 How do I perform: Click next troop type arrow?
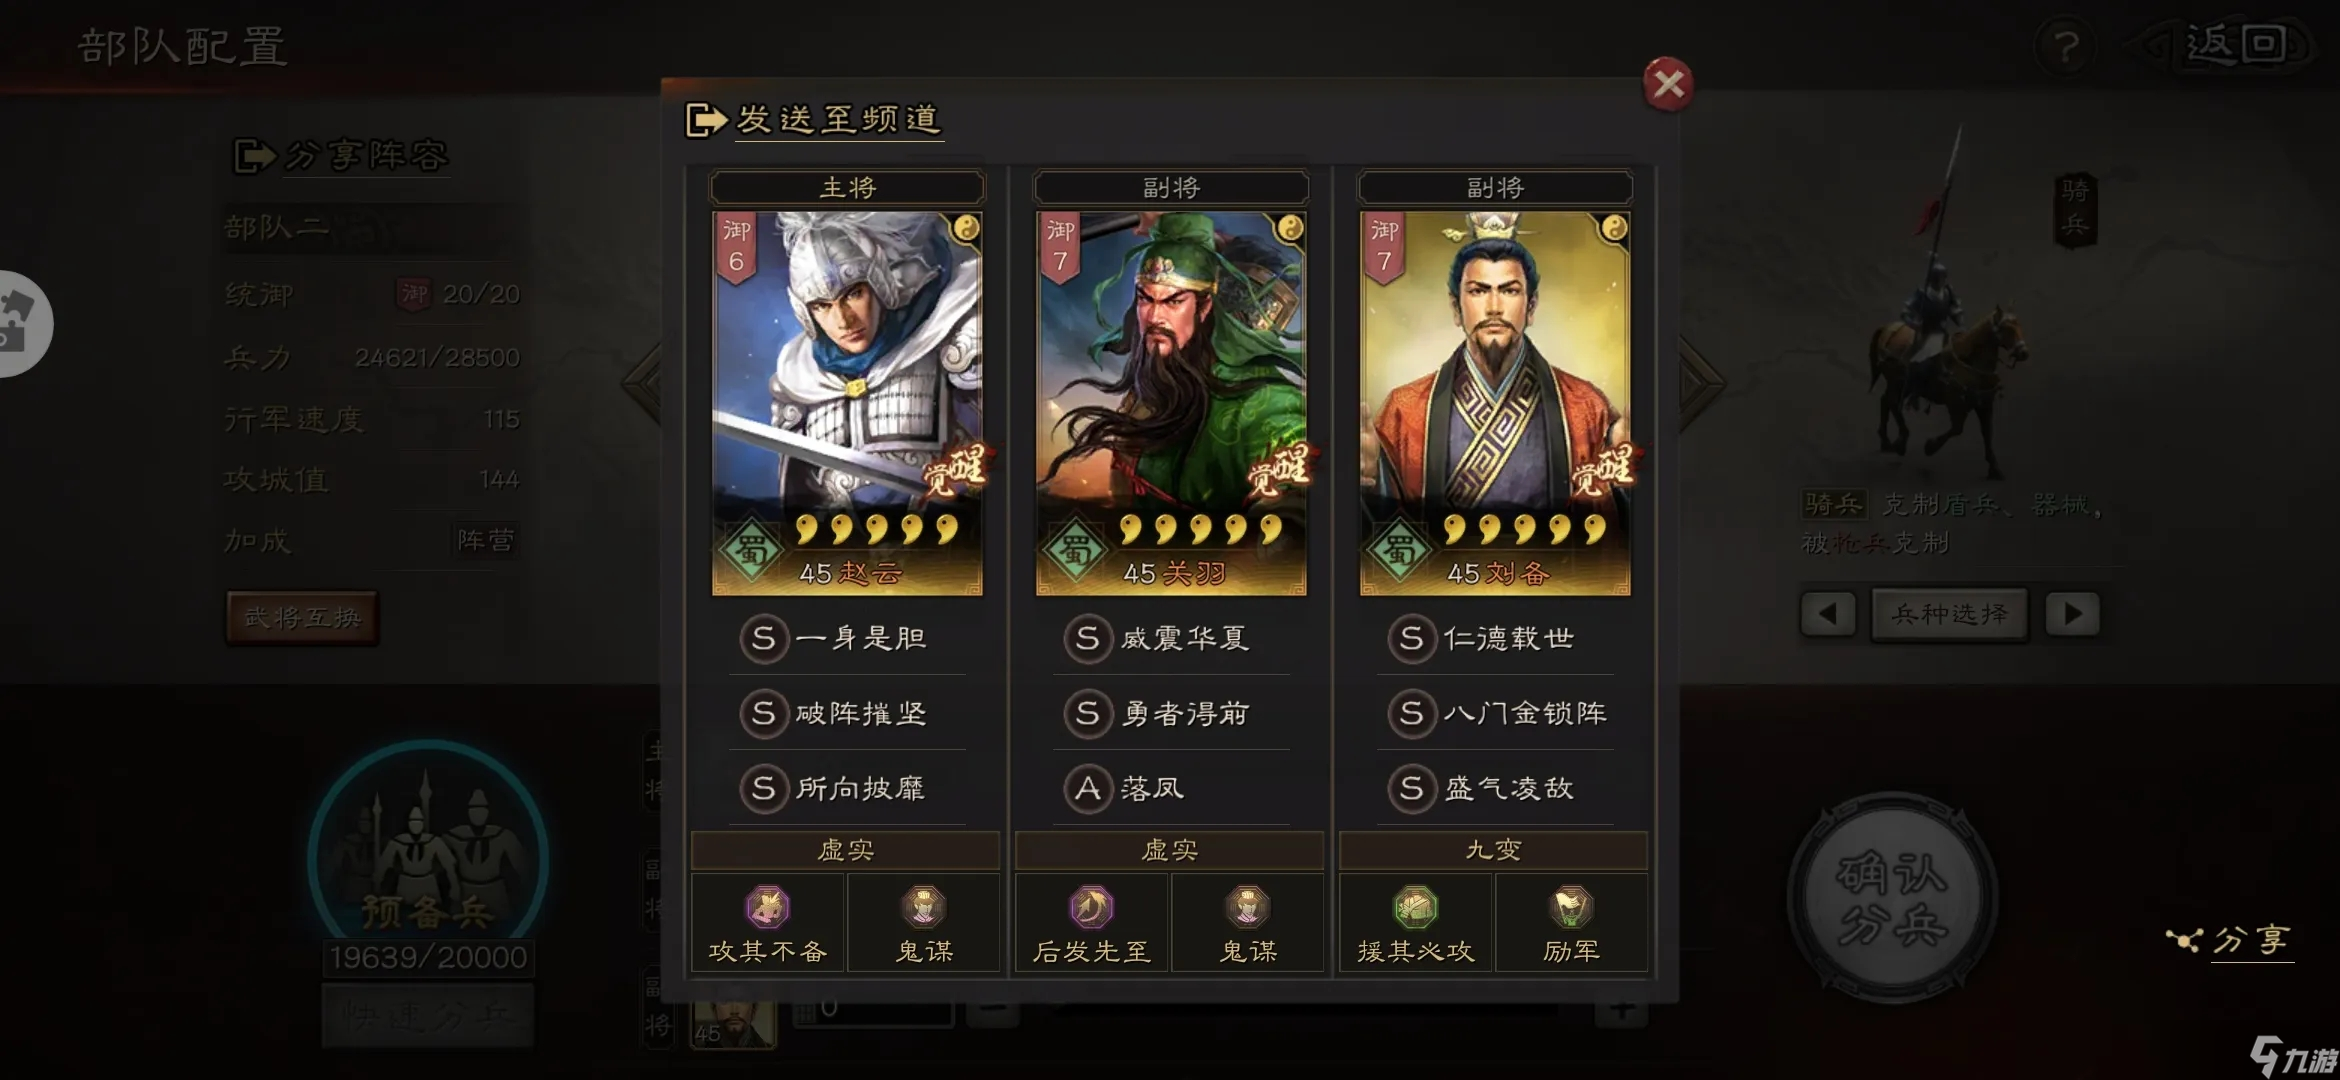point(2072,614)
